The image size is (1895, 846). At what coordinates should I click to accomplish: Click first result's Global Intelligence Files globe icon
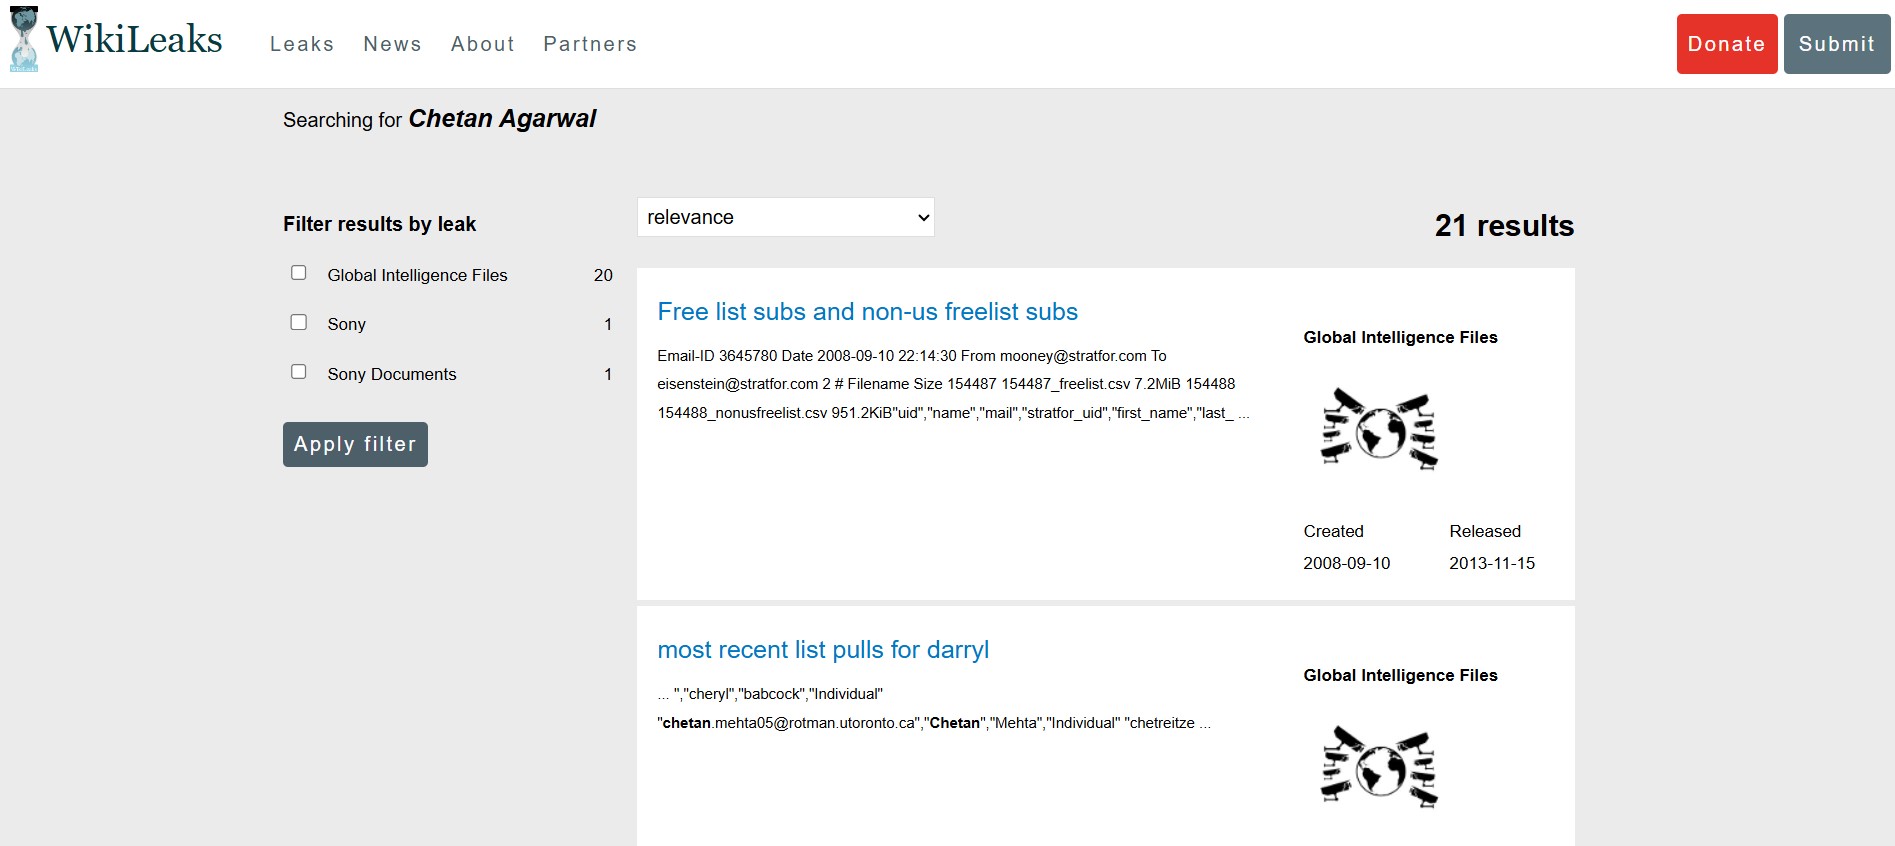click(1379, 430)
